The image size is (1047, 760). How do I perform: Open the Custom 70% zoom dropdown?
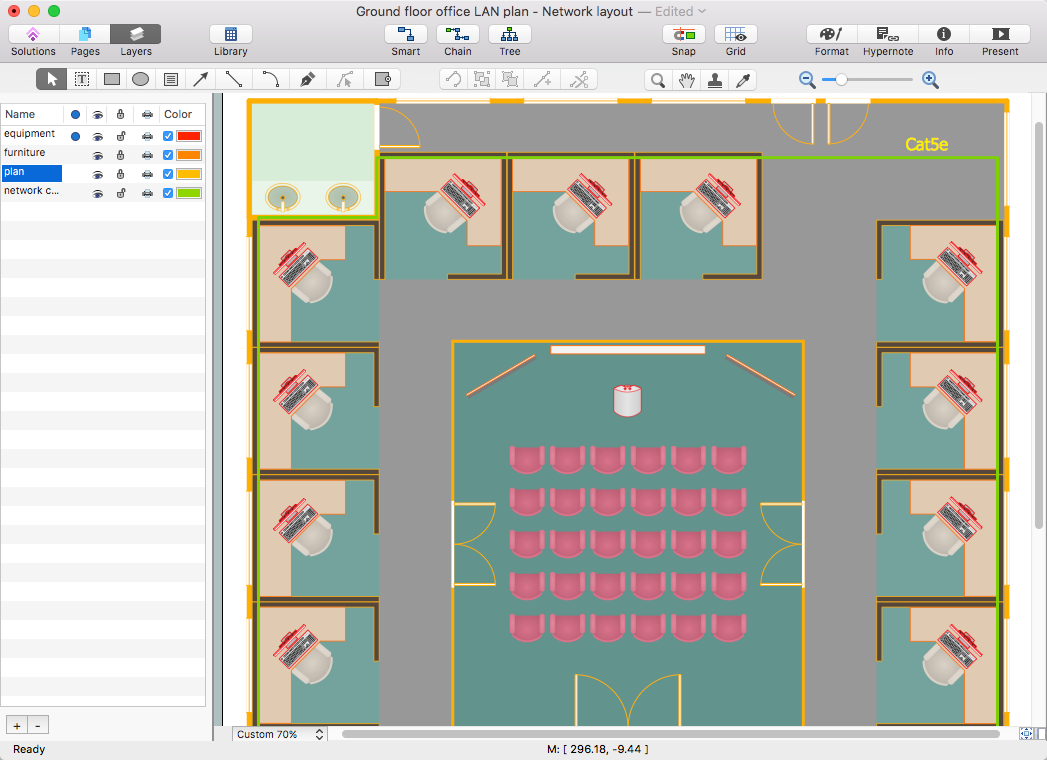[280, 734]
